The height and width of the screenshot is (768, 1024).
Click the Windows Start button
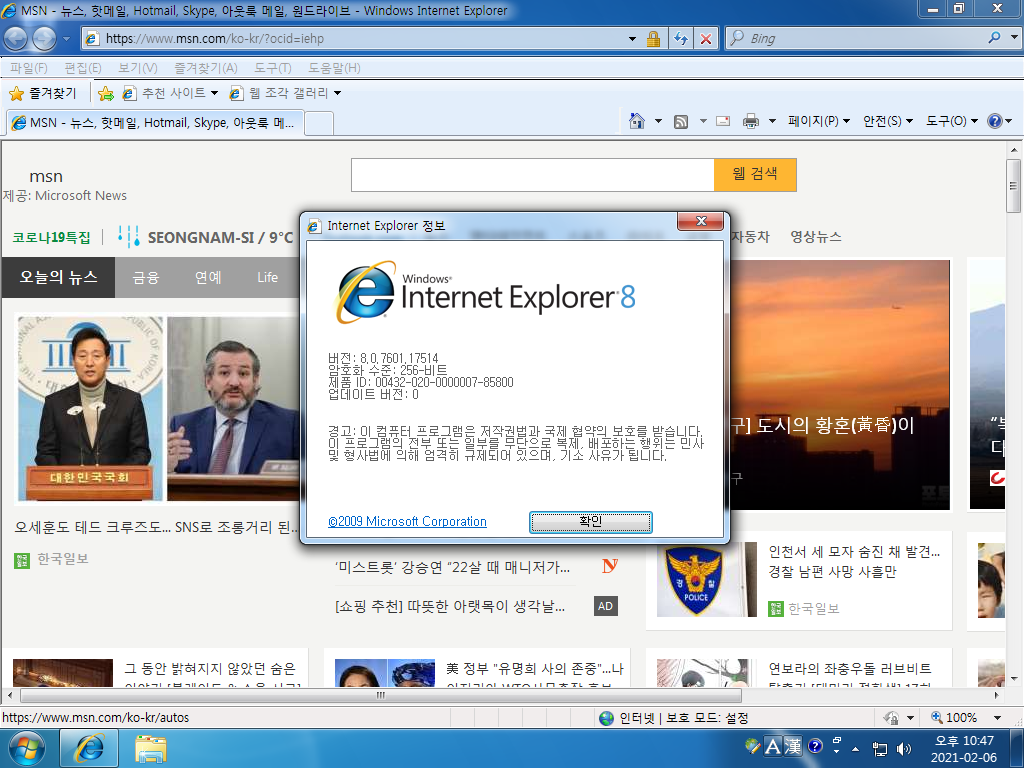tap(27, 748)
